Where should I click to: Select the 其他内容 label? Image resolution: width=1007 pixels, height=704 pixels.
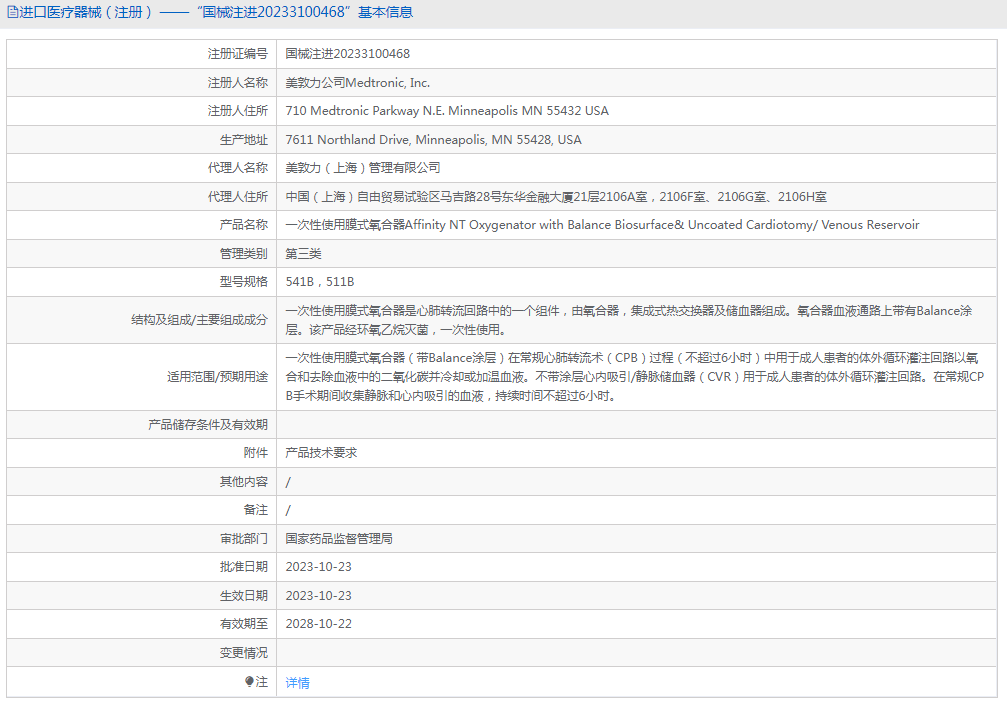(243, 482)
